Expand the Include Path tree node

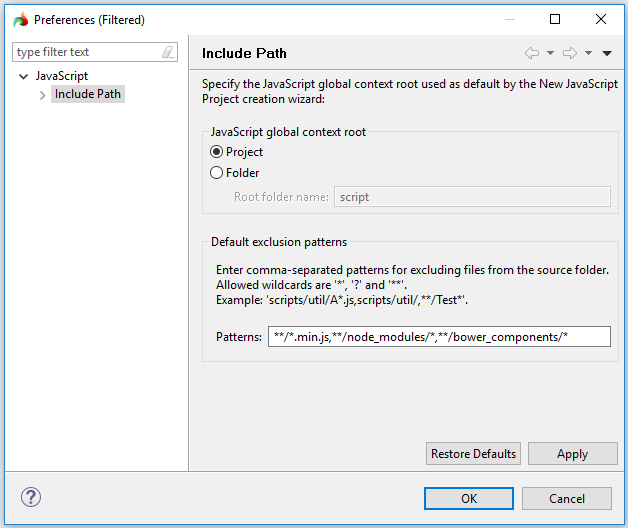pyautogui.click(x=42, y=95)
